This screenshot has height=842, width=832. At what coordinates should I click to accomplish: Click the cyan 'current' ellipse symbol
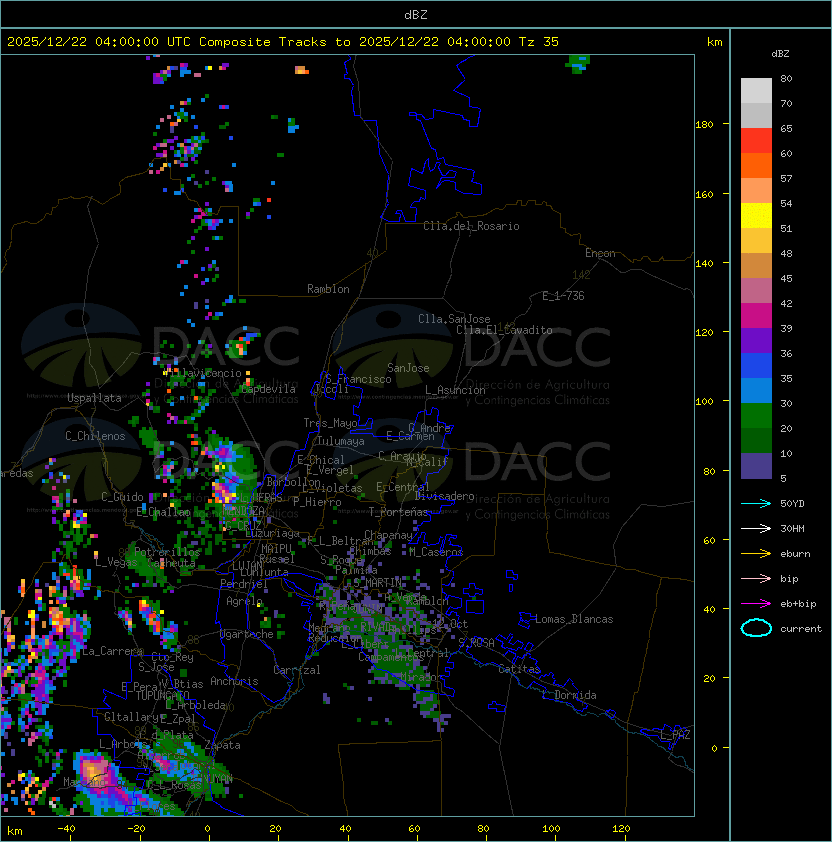click(x=756, y=628)
